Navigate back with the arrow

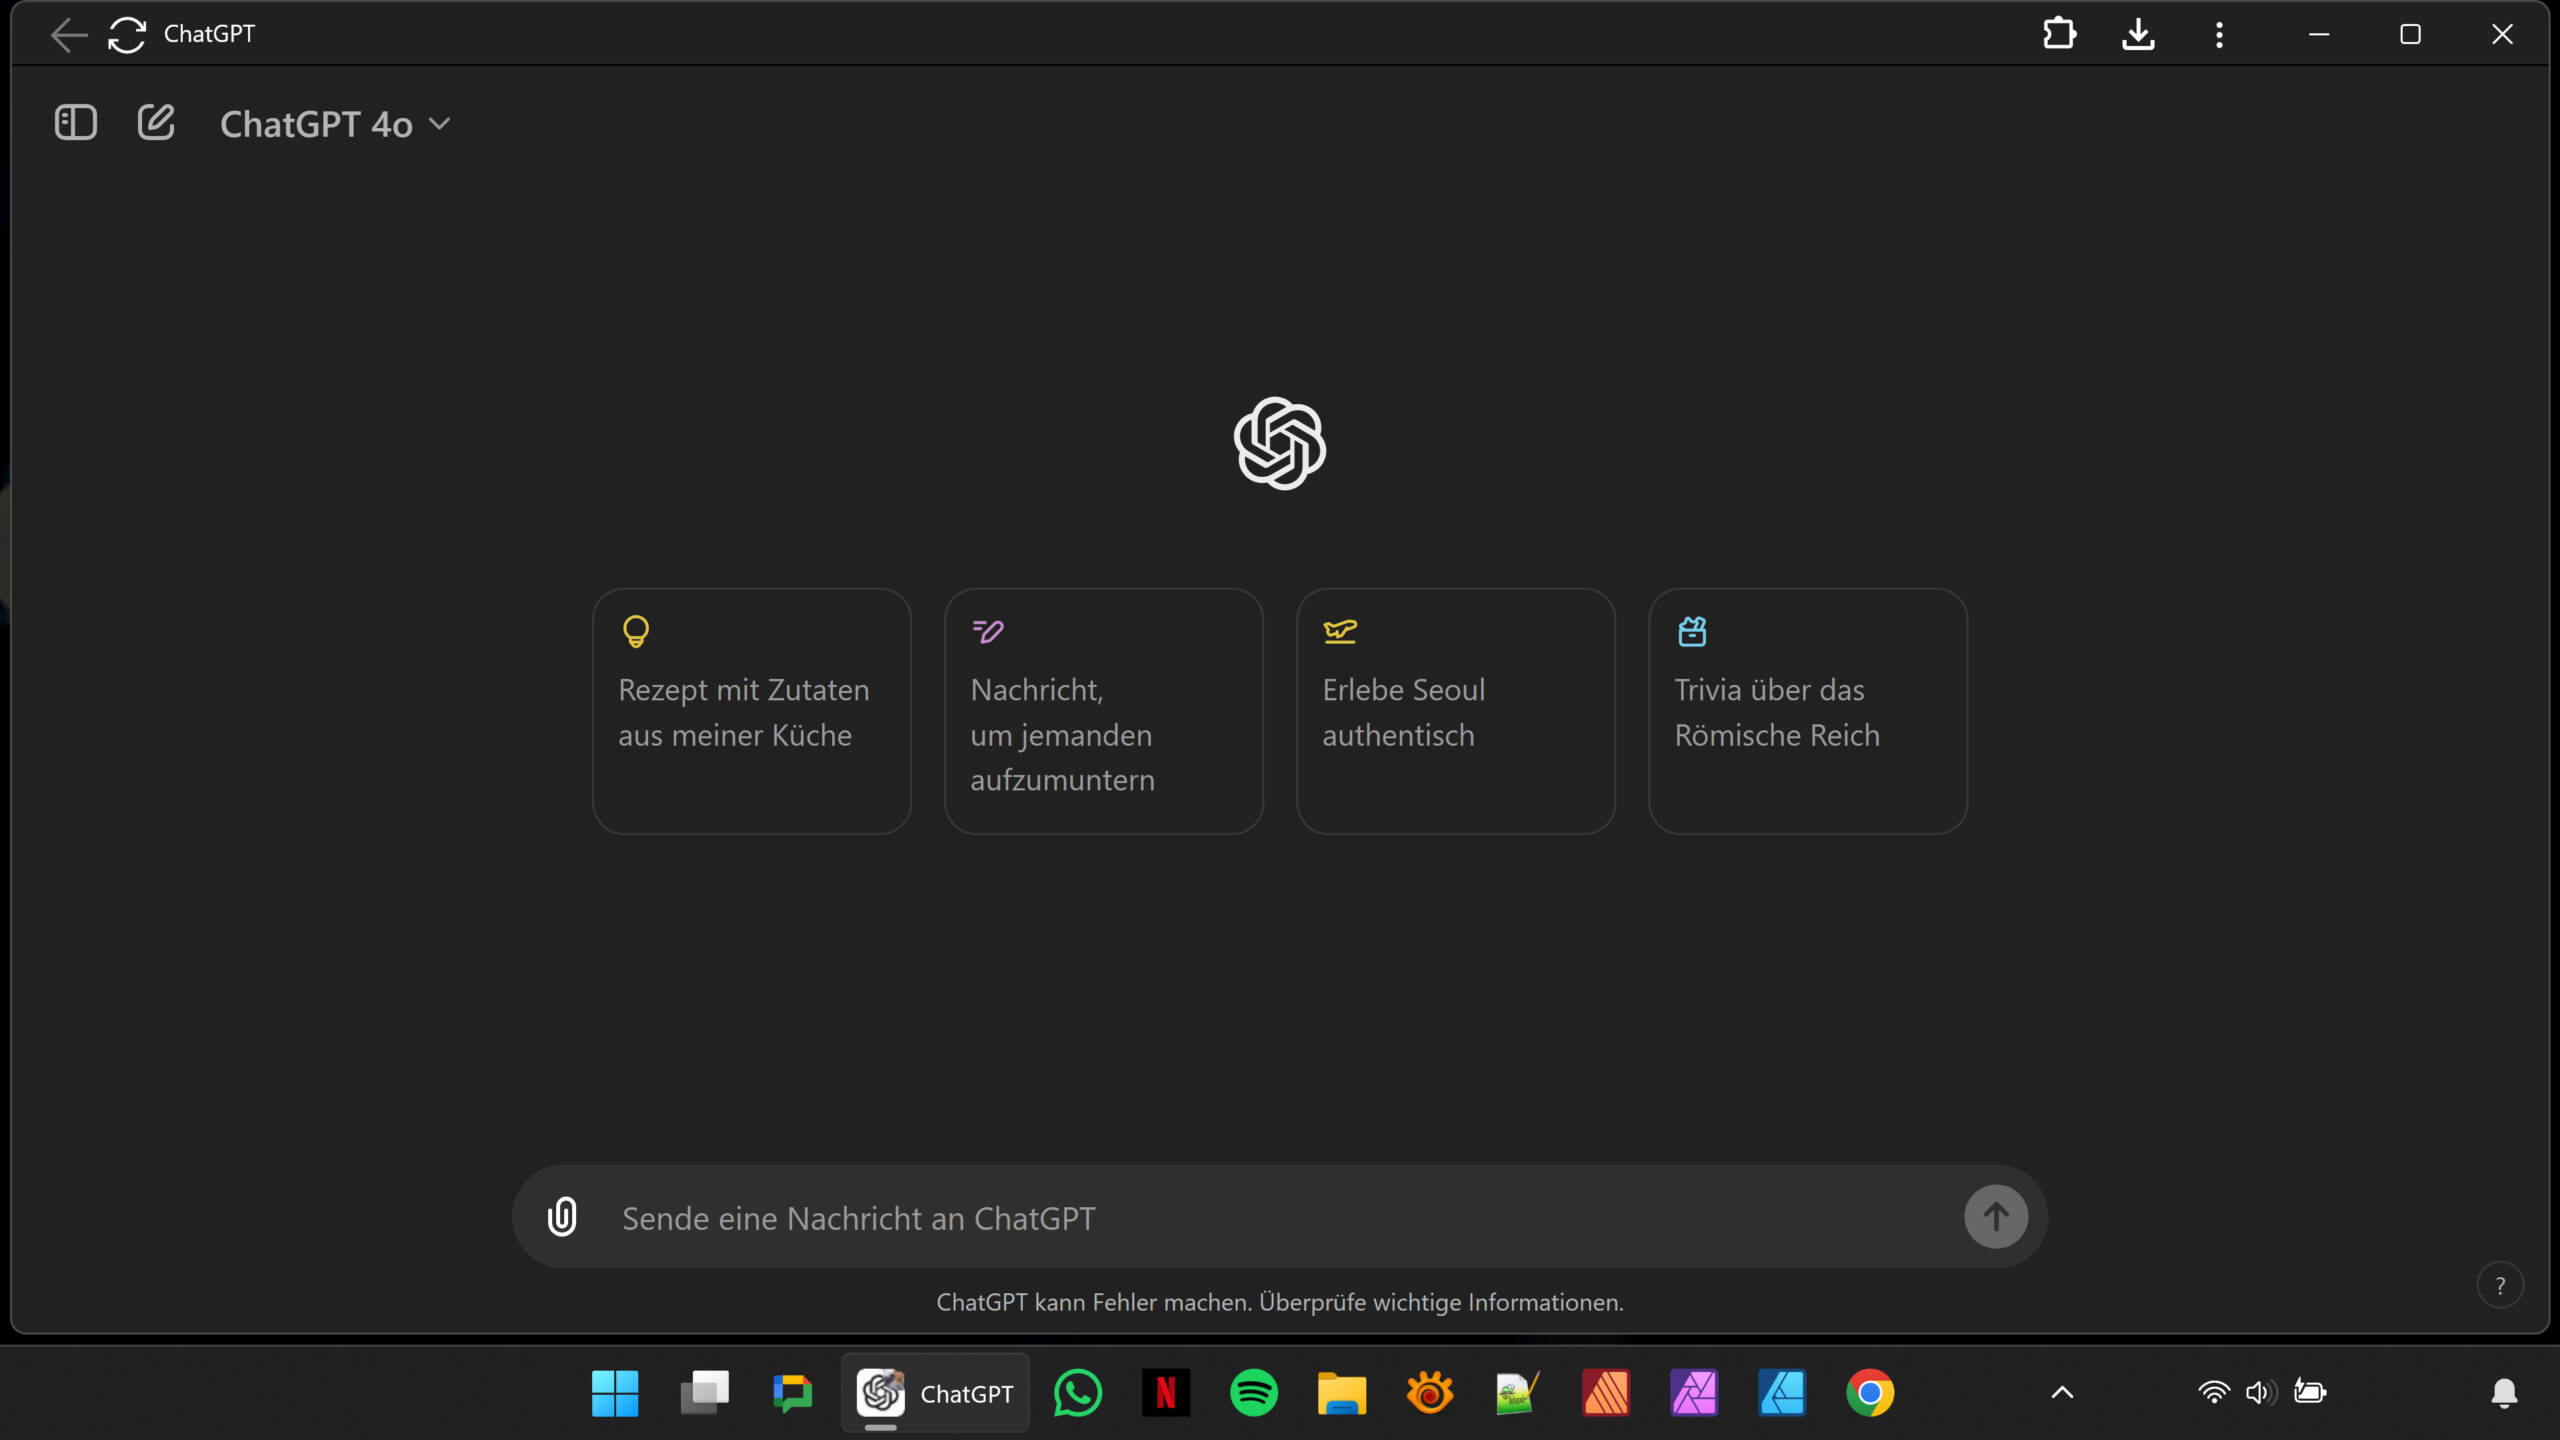pyautogui.click(x=67, y=34)
